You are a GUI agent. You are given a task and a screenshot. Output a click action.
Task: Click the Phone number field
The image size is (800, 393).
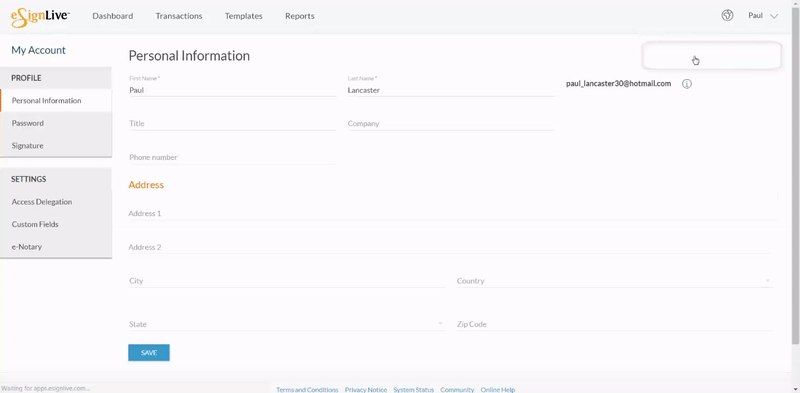[233, 157]
